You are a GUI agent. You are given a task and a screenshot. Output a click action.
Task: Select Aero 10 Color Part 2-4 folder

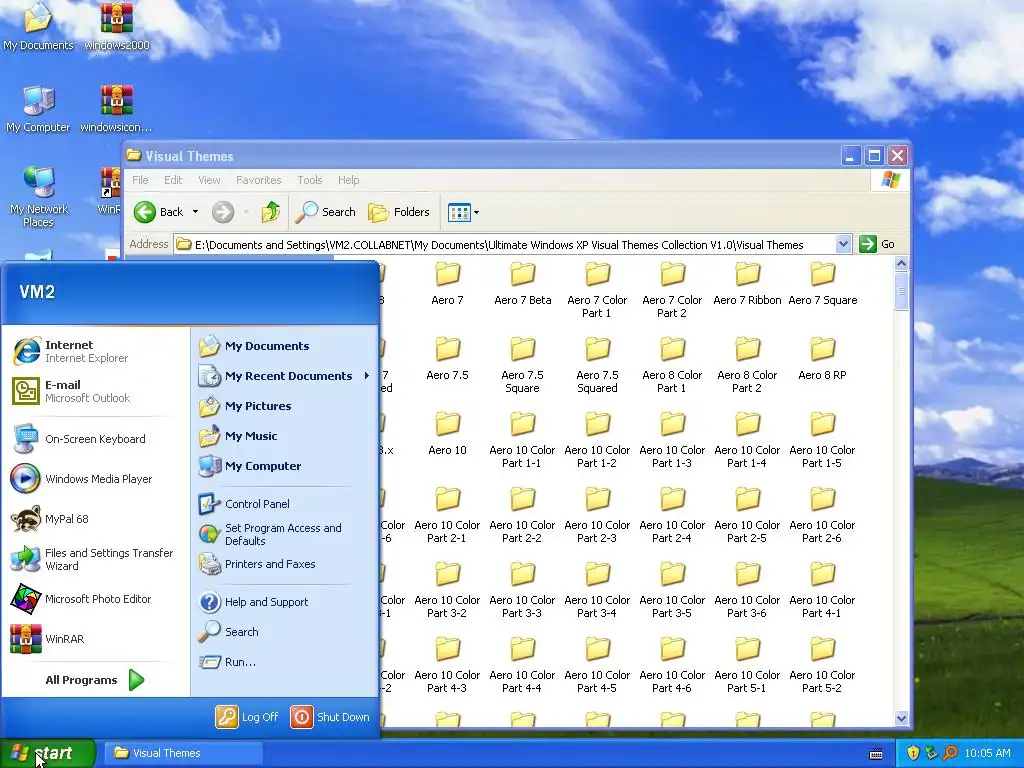click(672, 515)
